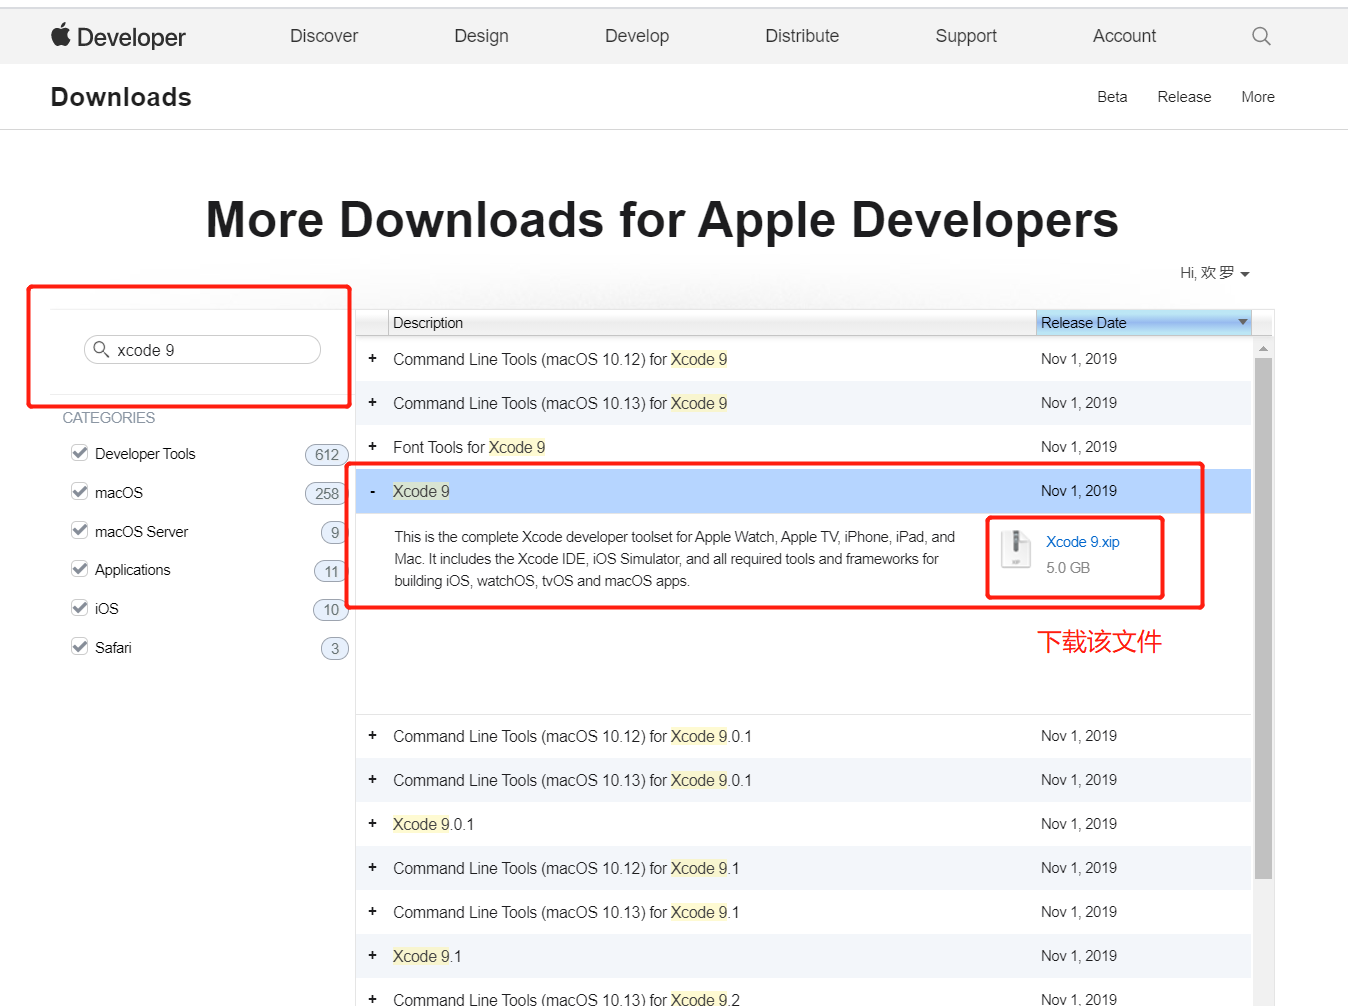1348x1006 pixels.
Task: Open the Discover menu
Action: 324,36
